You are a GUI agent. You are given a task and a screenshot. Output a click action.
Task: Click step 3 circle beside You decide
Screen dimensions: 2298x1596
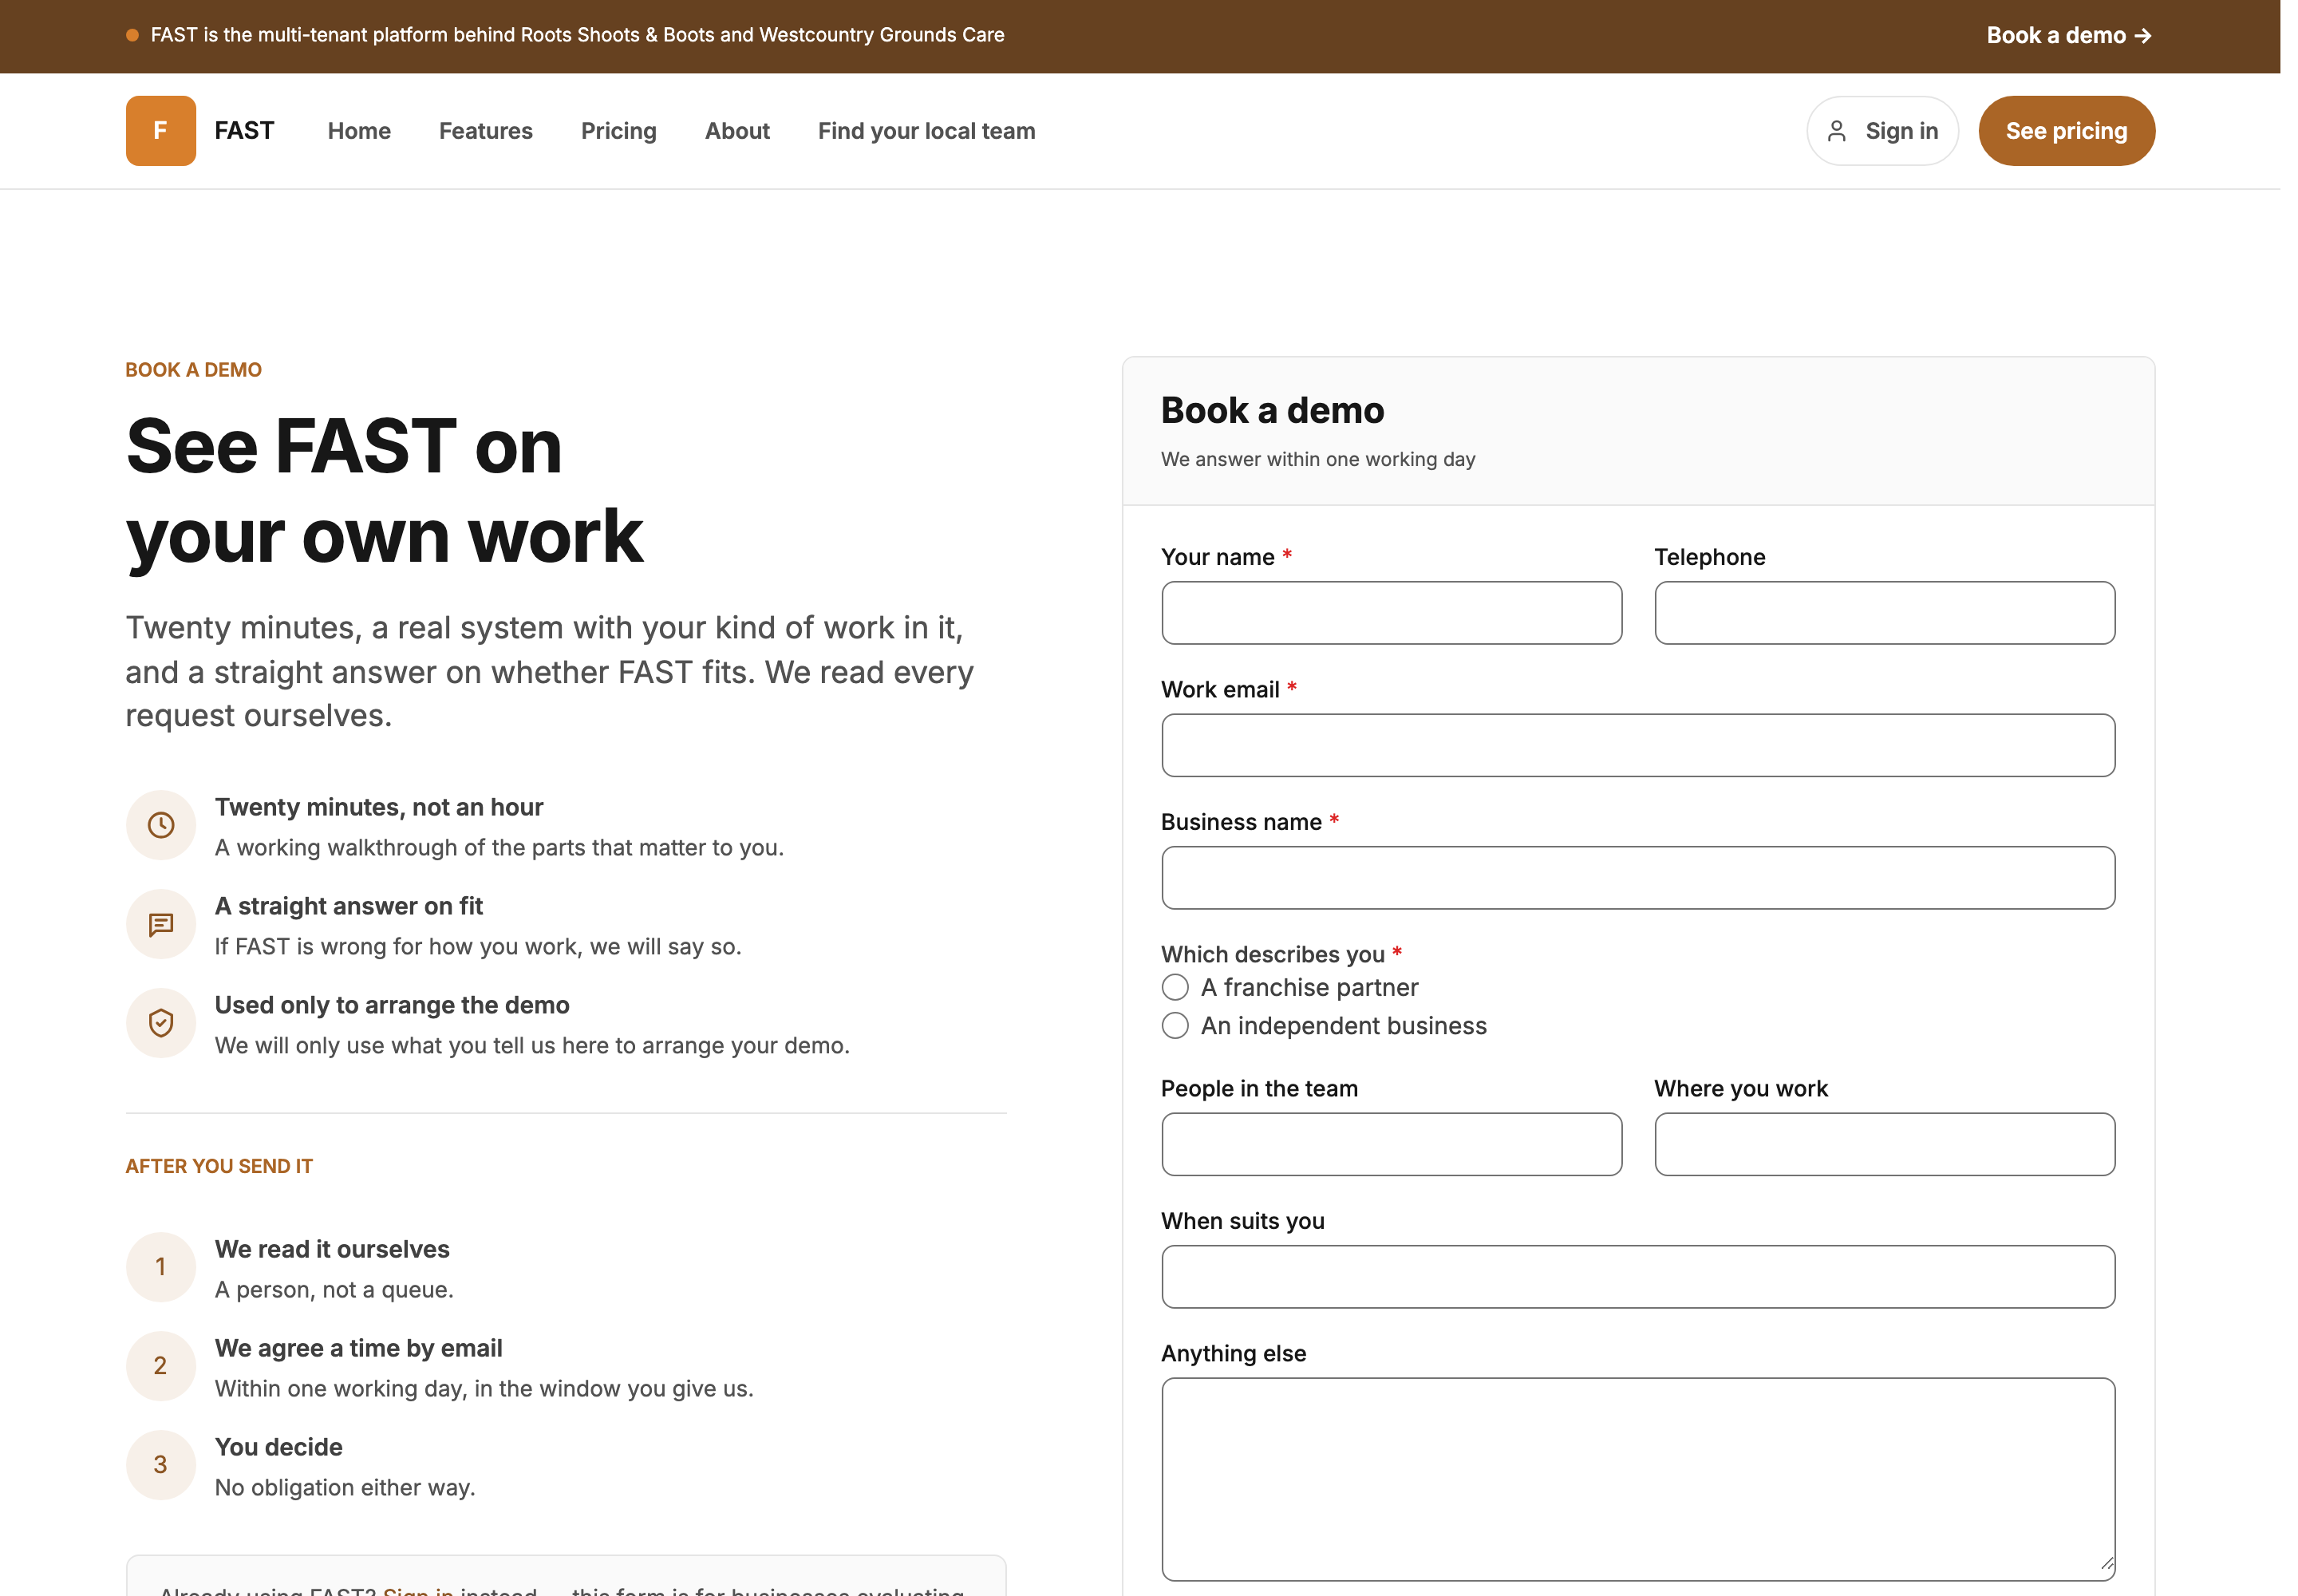pyautogui.click(x=161, y=1465)
